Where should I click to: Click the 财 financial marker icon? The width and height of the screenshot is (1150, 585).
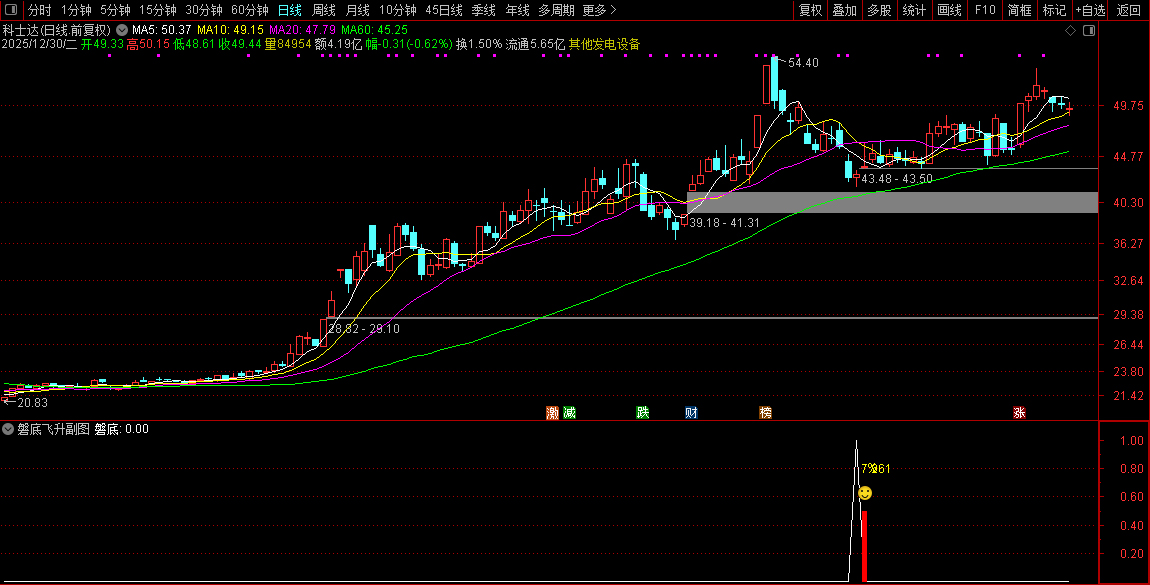click(691, 413)
